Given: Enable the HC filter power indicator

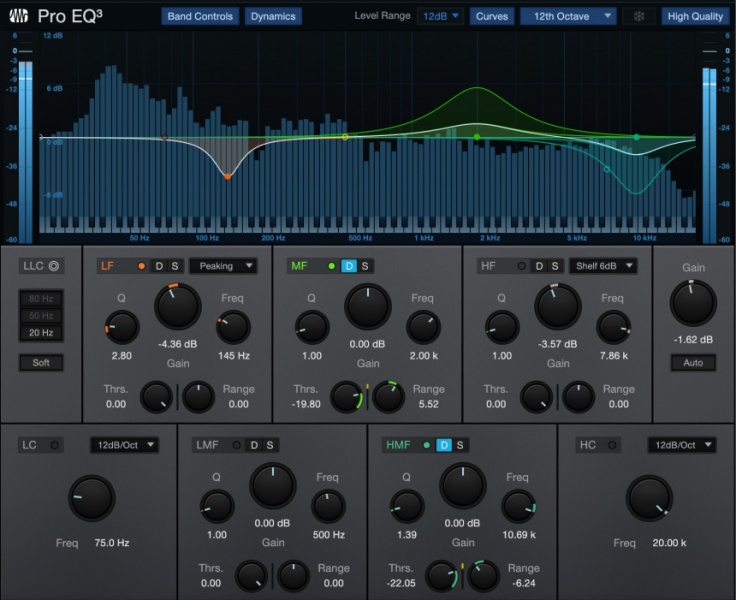Looking at the screenshot, I should pyautogui.click(x=612, y=445).
